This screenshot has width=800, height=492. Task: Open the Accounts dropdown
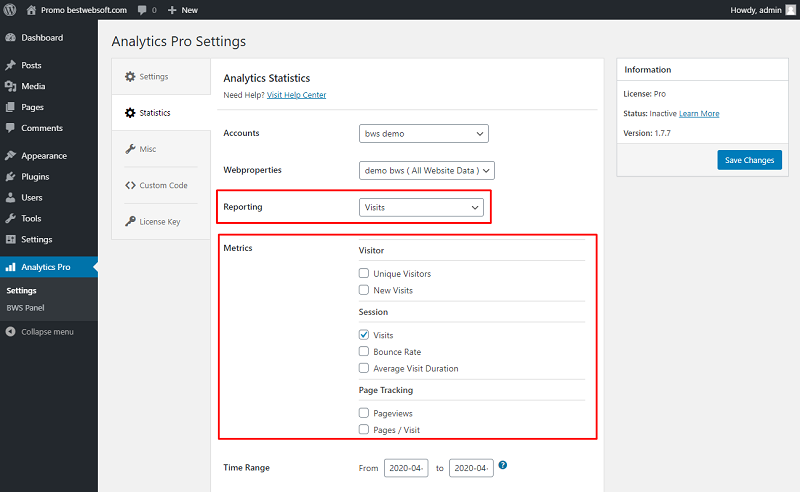click(x=423, y=134)
